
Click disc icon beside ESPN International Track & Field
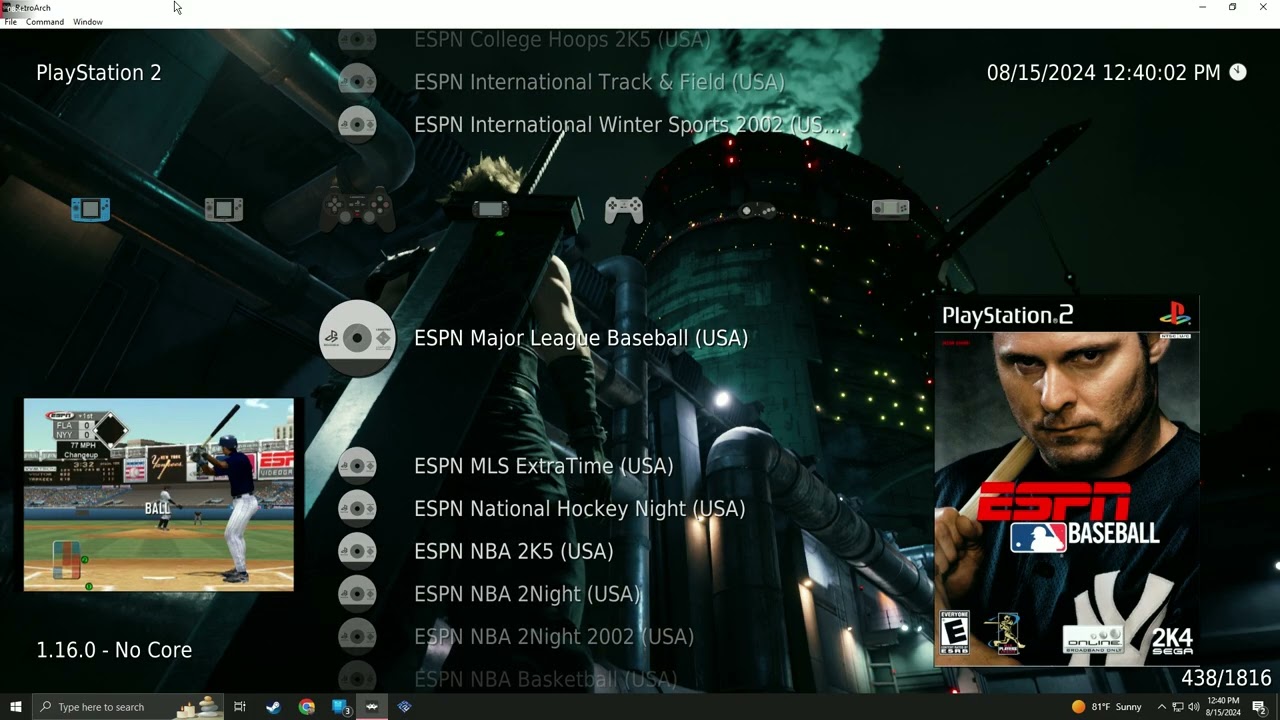tap(357, 81)
